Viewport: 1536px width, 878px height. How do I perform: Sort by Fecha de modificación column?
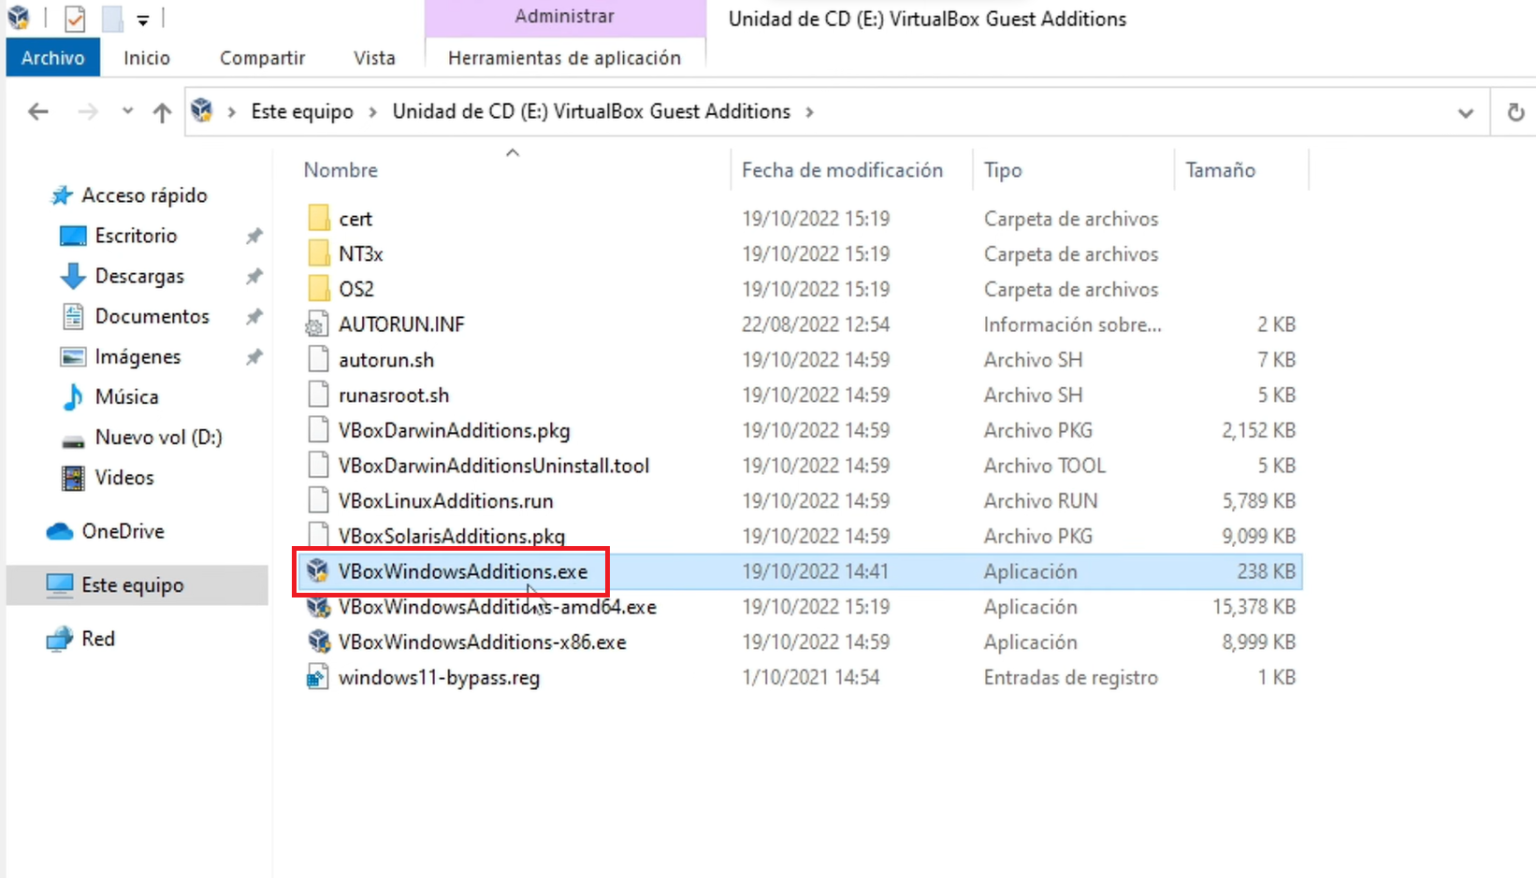(842, 170)
